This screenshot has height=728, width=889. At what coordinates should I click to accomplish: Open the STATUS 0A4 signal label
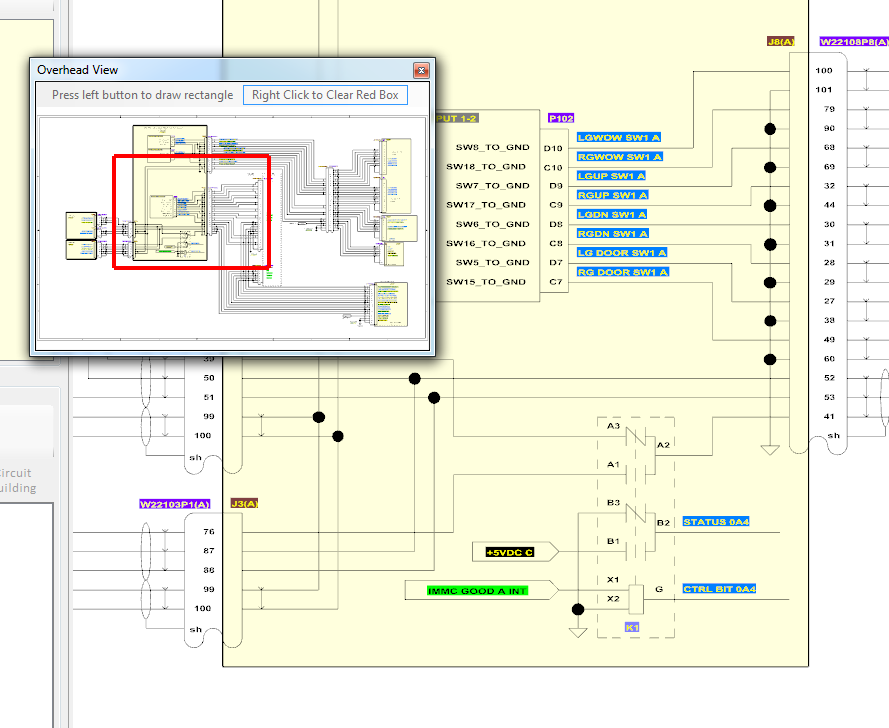(716, 522)
